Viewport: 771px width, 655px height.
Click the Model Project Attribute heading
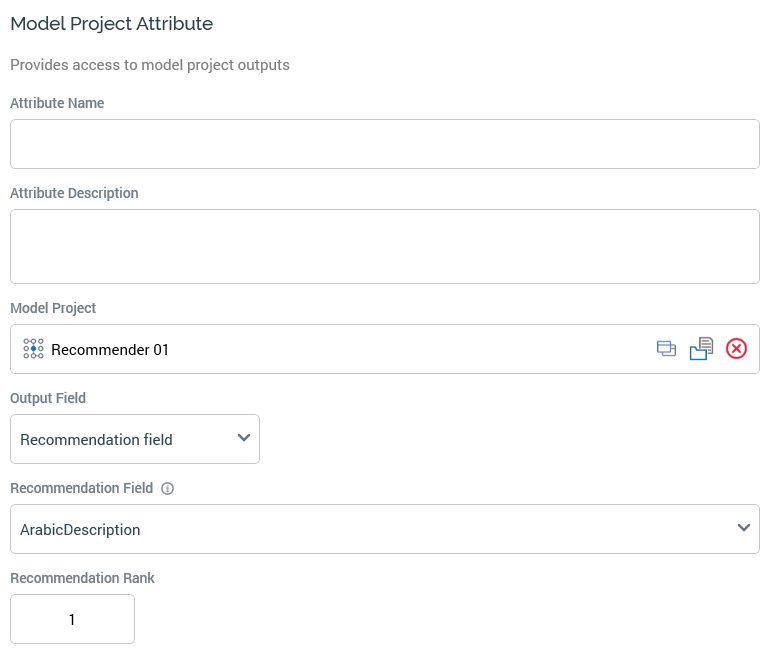point(111,23)
